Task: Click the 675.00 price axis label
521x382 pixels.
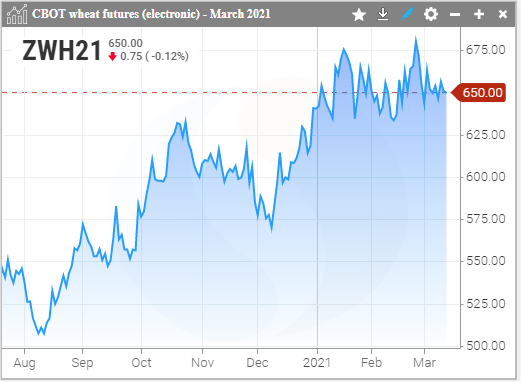Action: [x=485, y=50]
